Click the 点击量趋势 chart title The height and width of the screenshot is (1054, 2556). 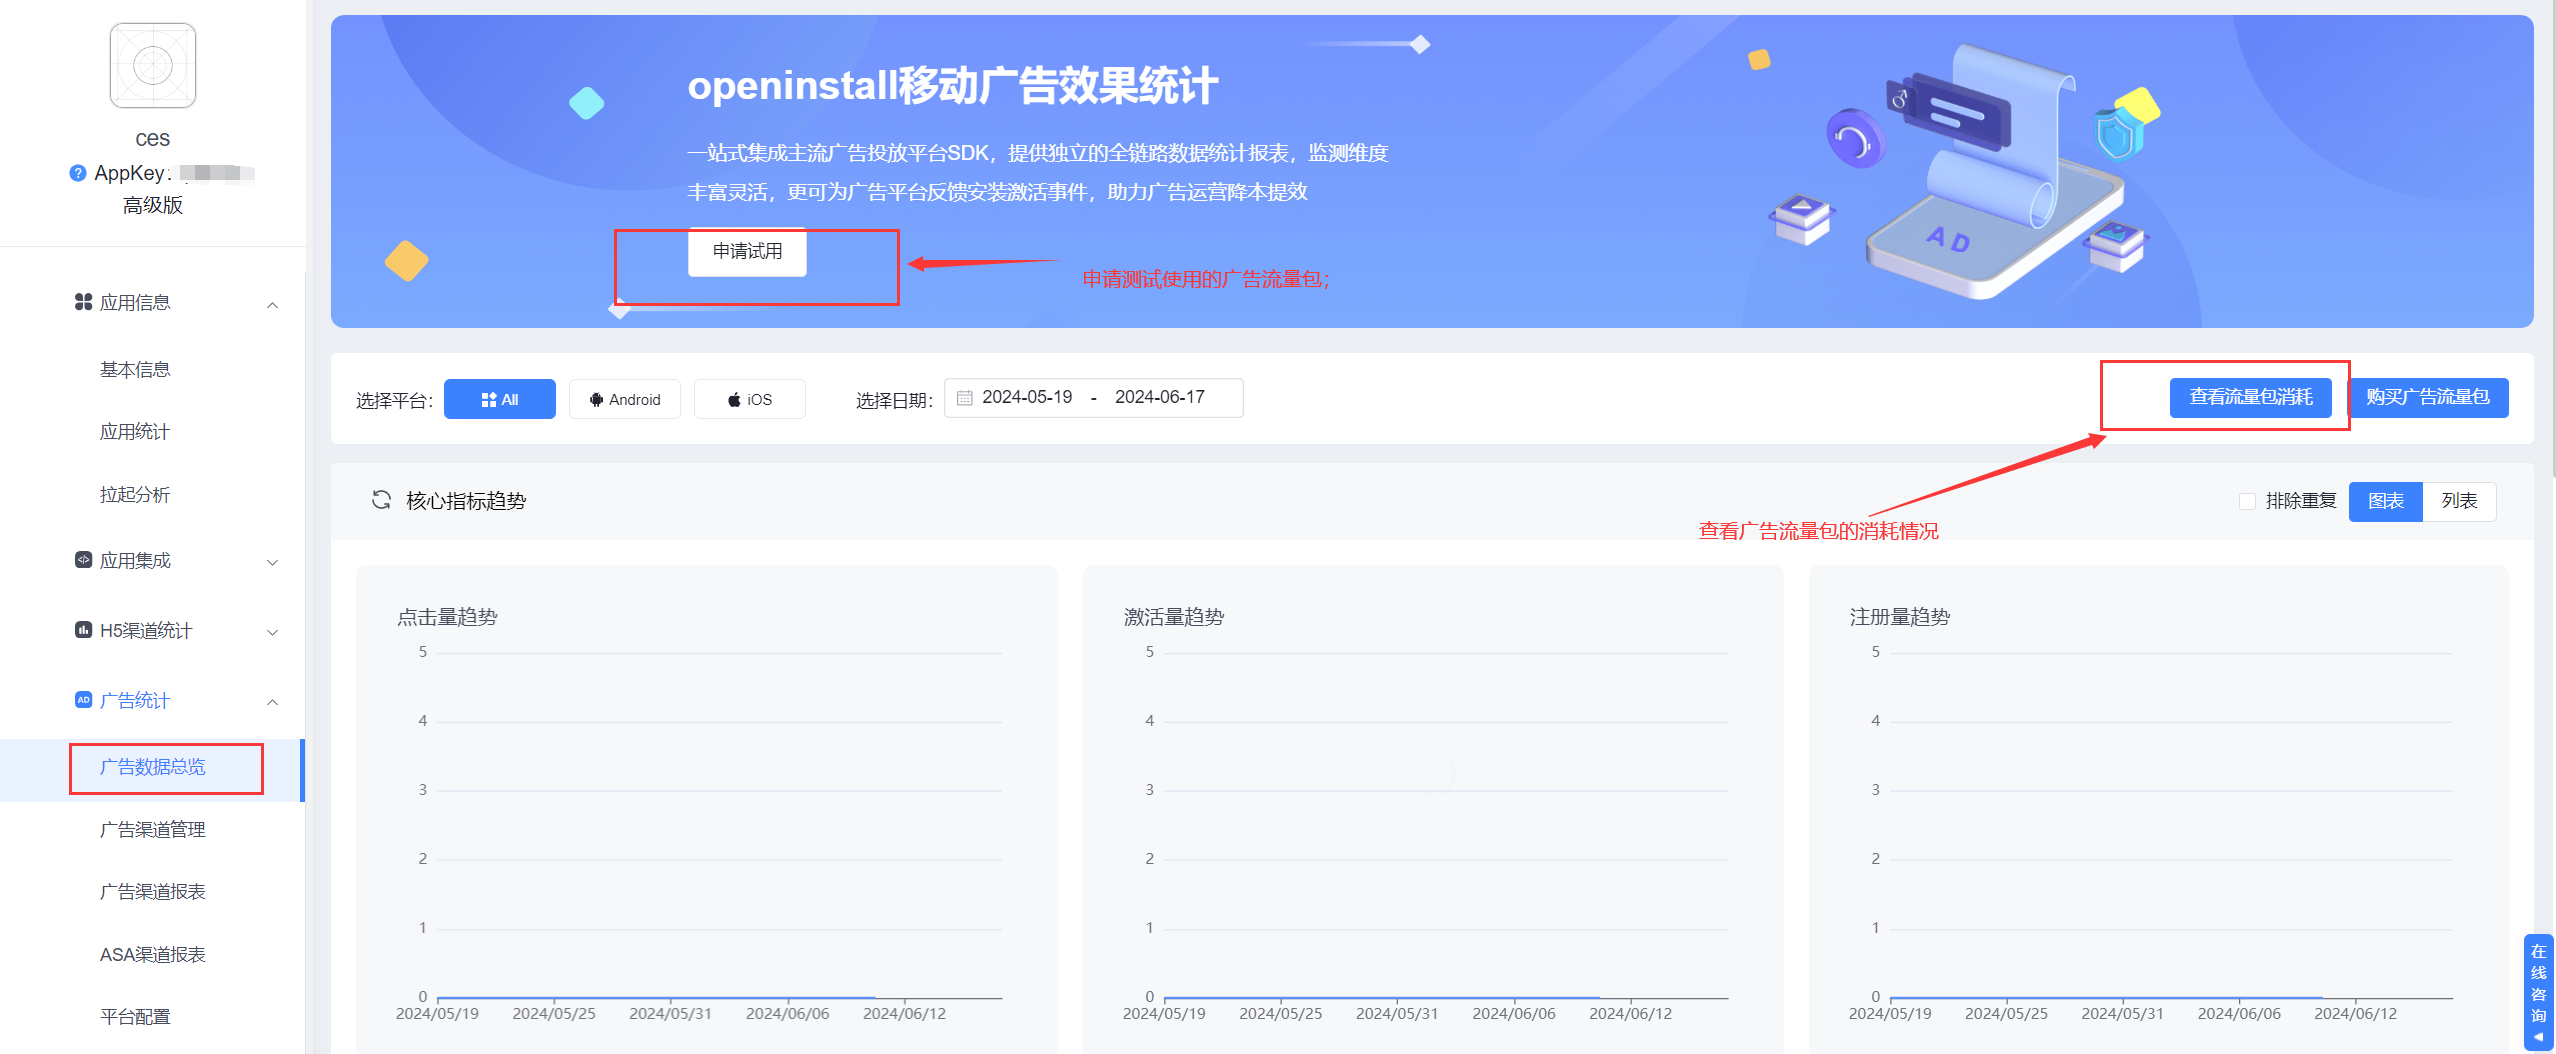447,617
